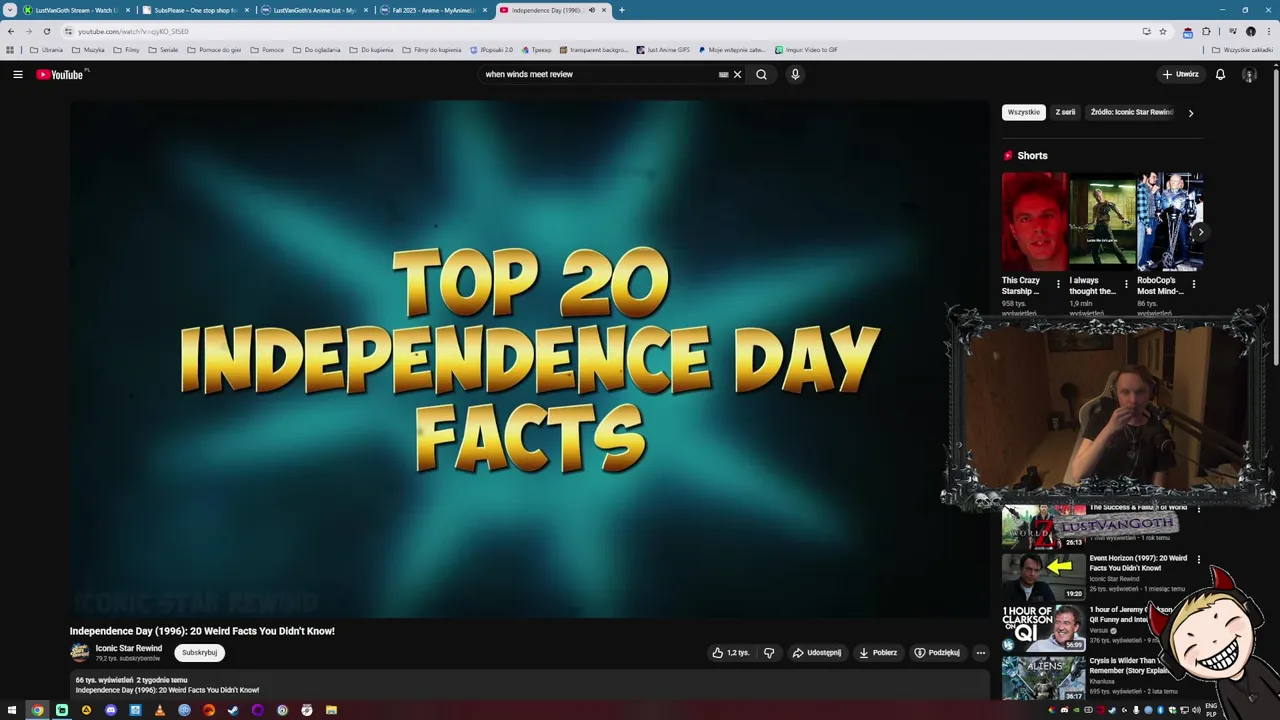Screen dimensions: 1280x720
Task: Switch to the SubsPlease browser tab
Action: 195,10
